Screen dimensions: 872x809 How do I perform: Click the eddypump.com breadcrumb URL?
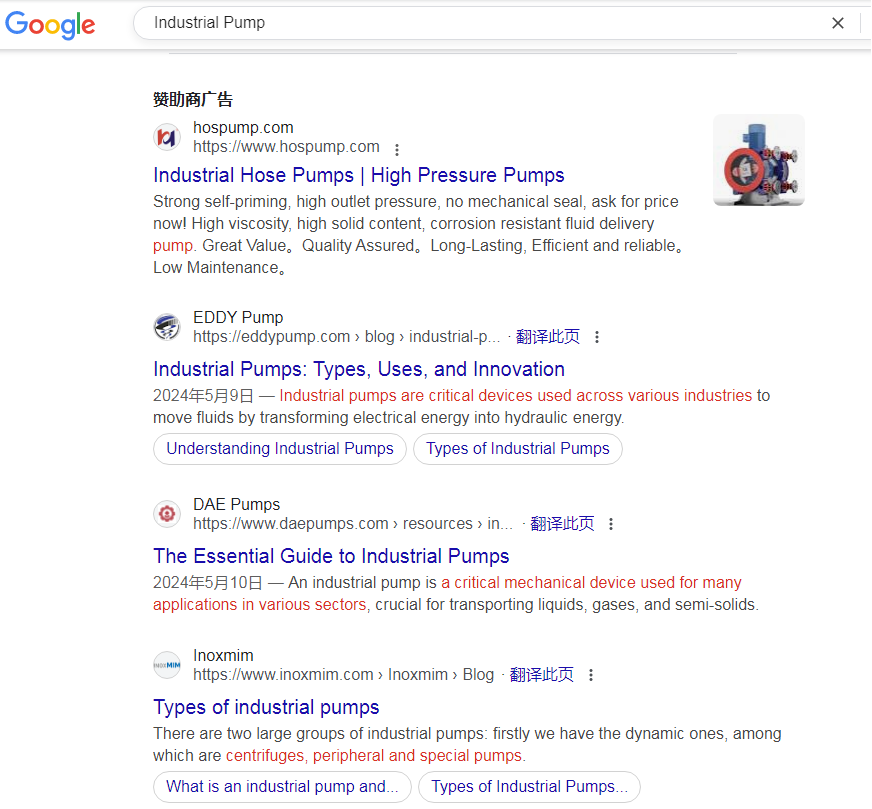[x=346, y=336]
